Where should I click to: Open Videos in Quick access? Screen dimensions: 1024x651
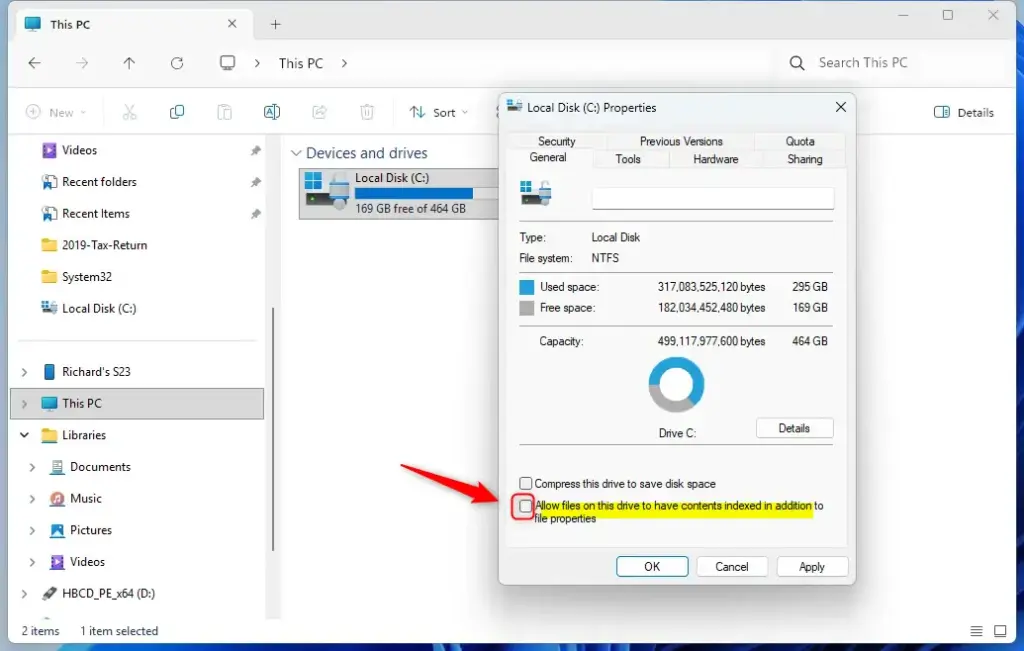point(79,150)
